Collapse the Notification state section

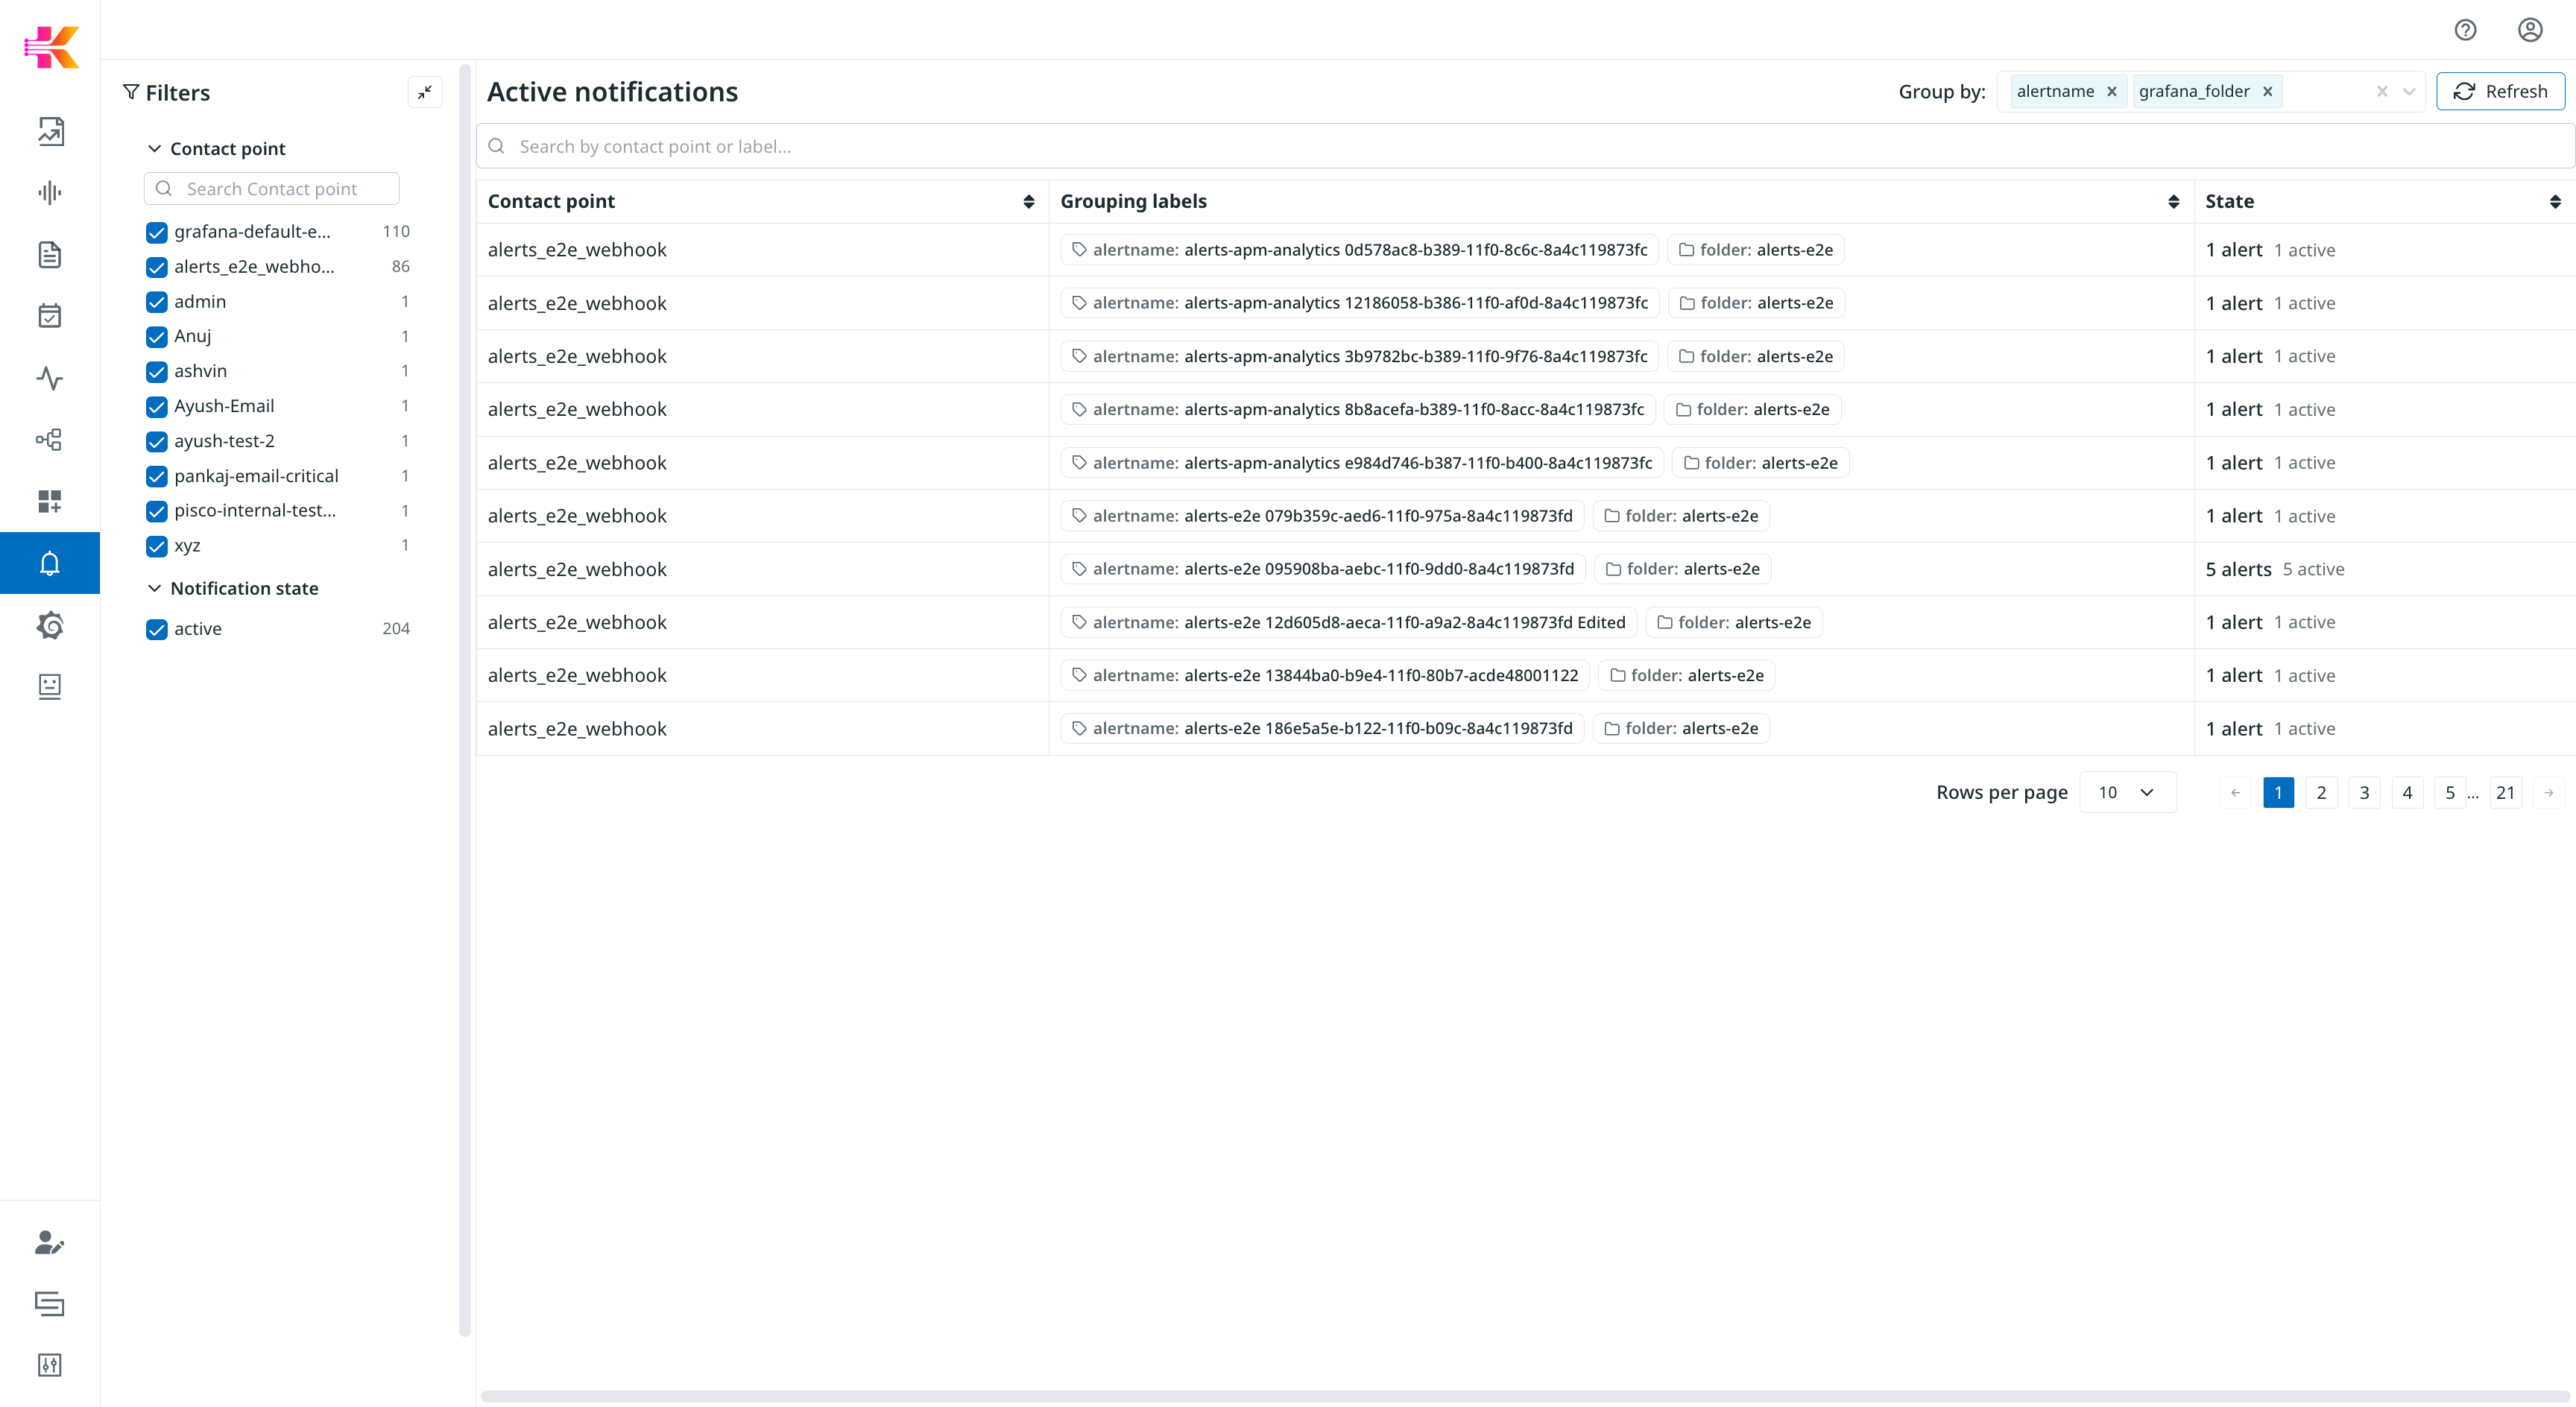[x=154, y=588]
